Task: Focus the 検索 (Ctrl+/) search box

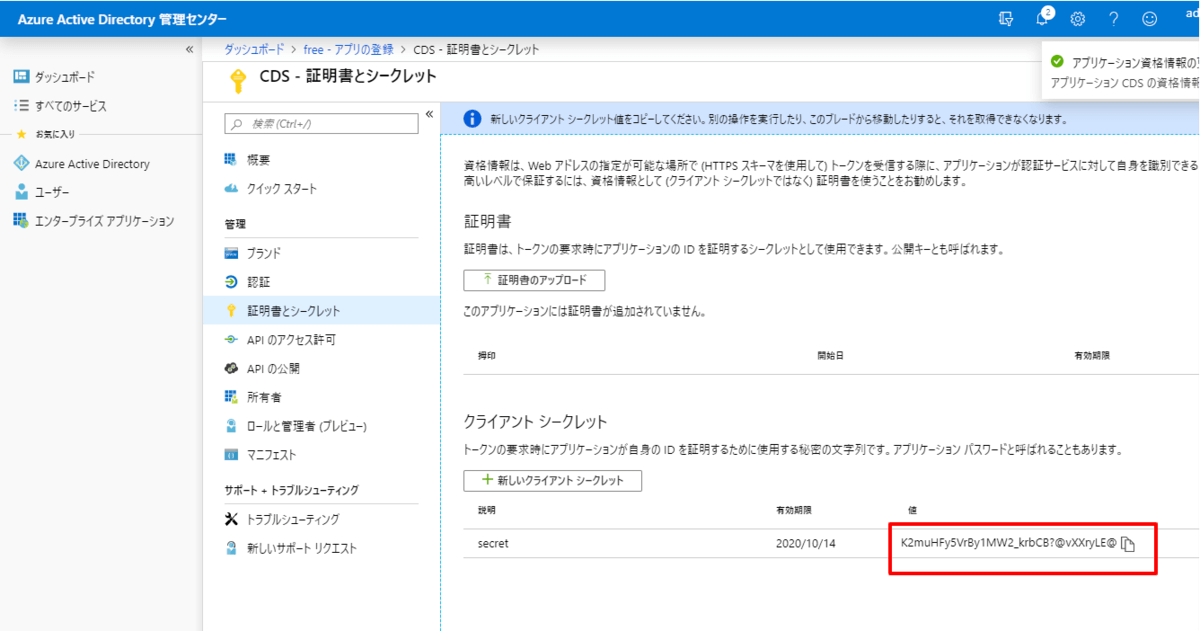Action: click(x=321, y=123)
